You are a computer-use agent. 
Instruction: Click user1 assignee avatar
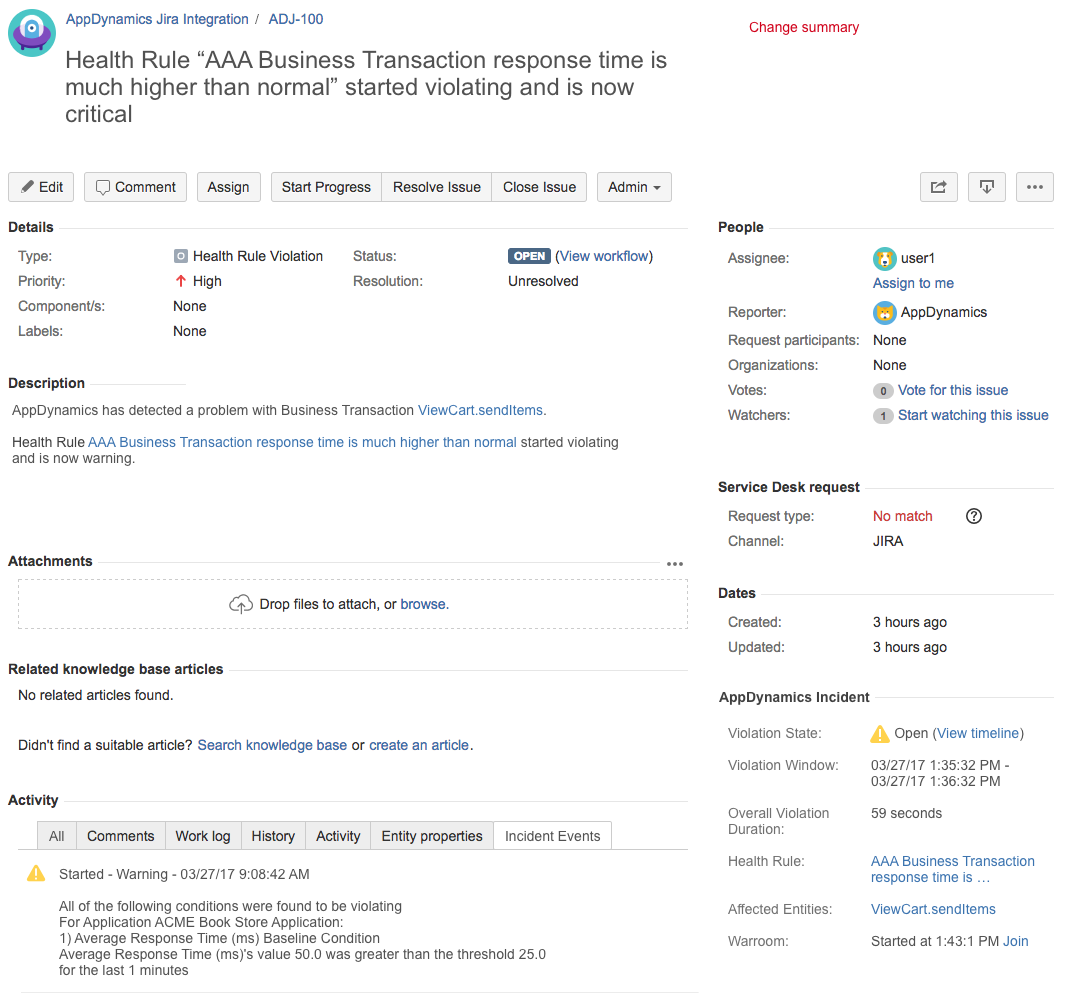884,258
